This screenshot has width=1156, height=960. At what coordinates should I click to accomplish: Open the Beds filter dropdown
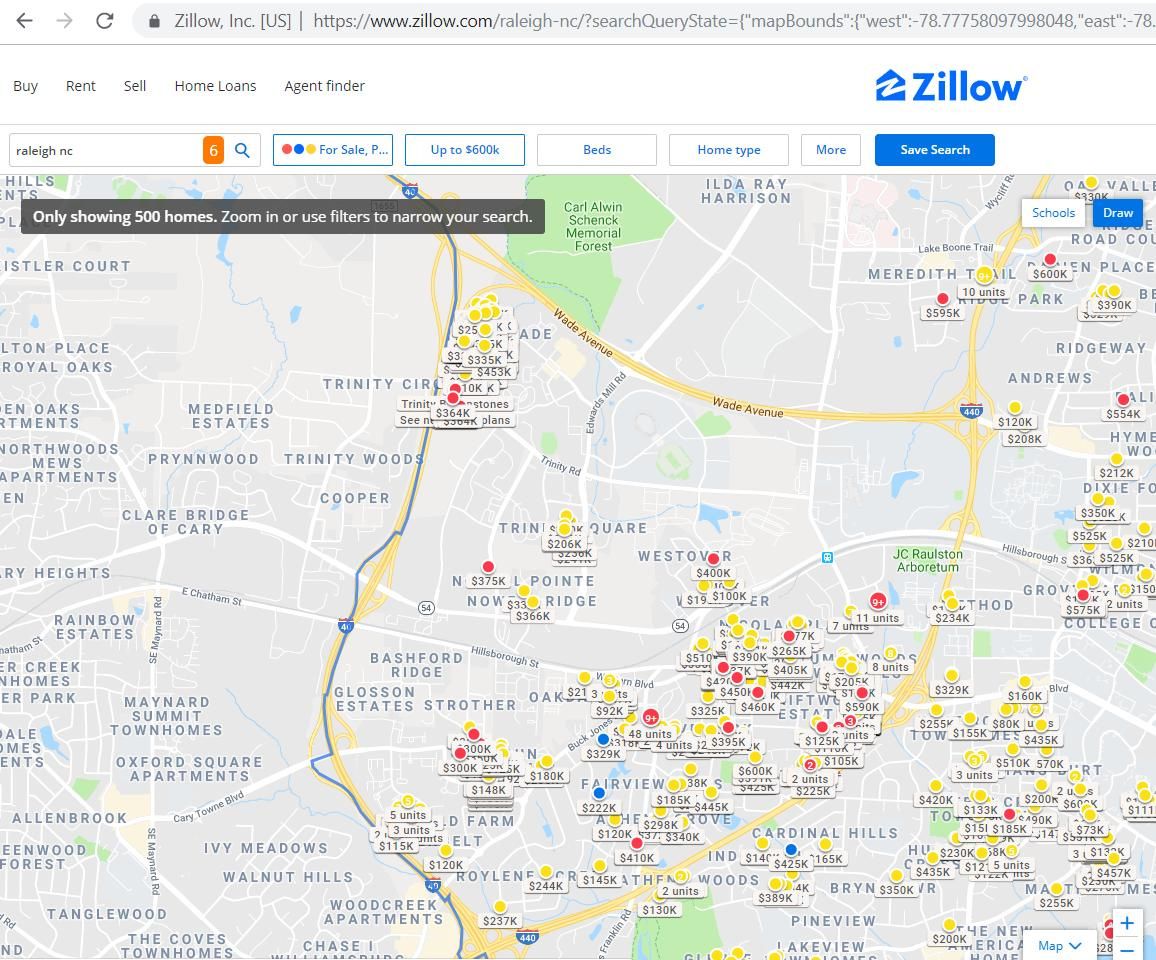point(597,150)
